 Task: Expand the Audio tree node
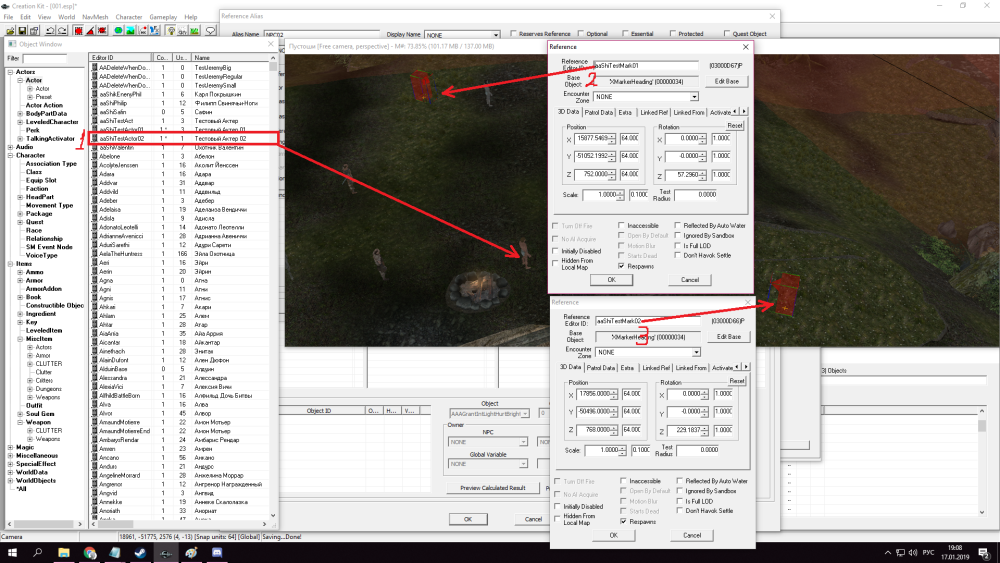(10, 147)
